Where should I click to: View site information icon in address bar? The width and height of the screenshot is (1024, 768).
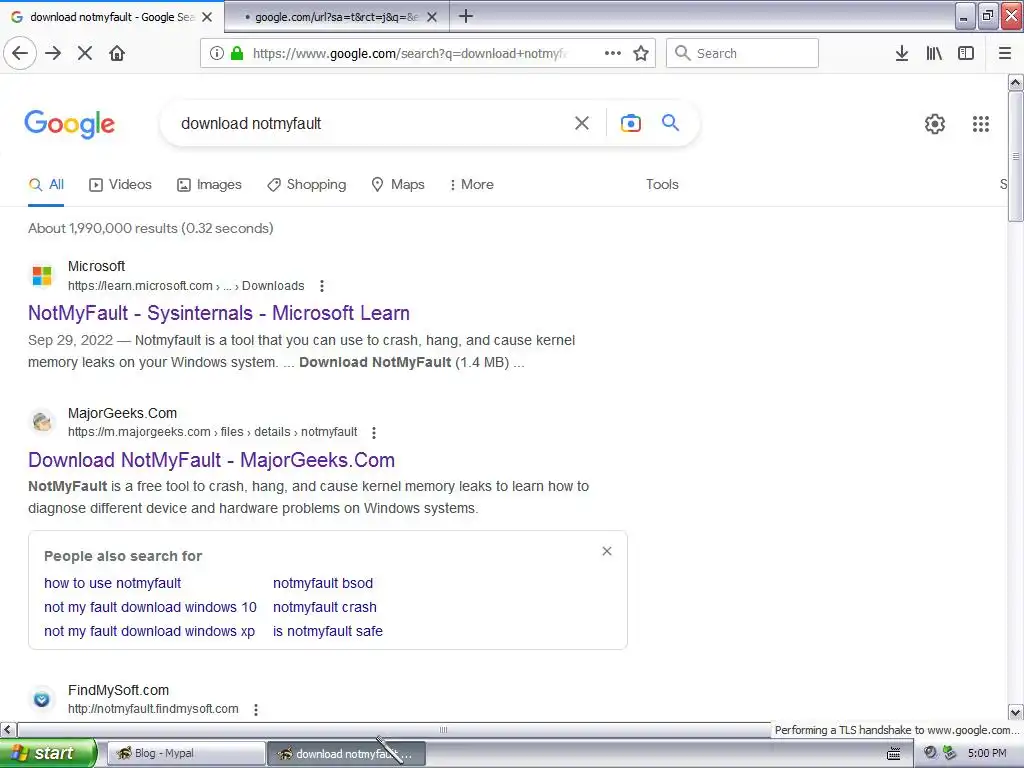coord(217,54)
